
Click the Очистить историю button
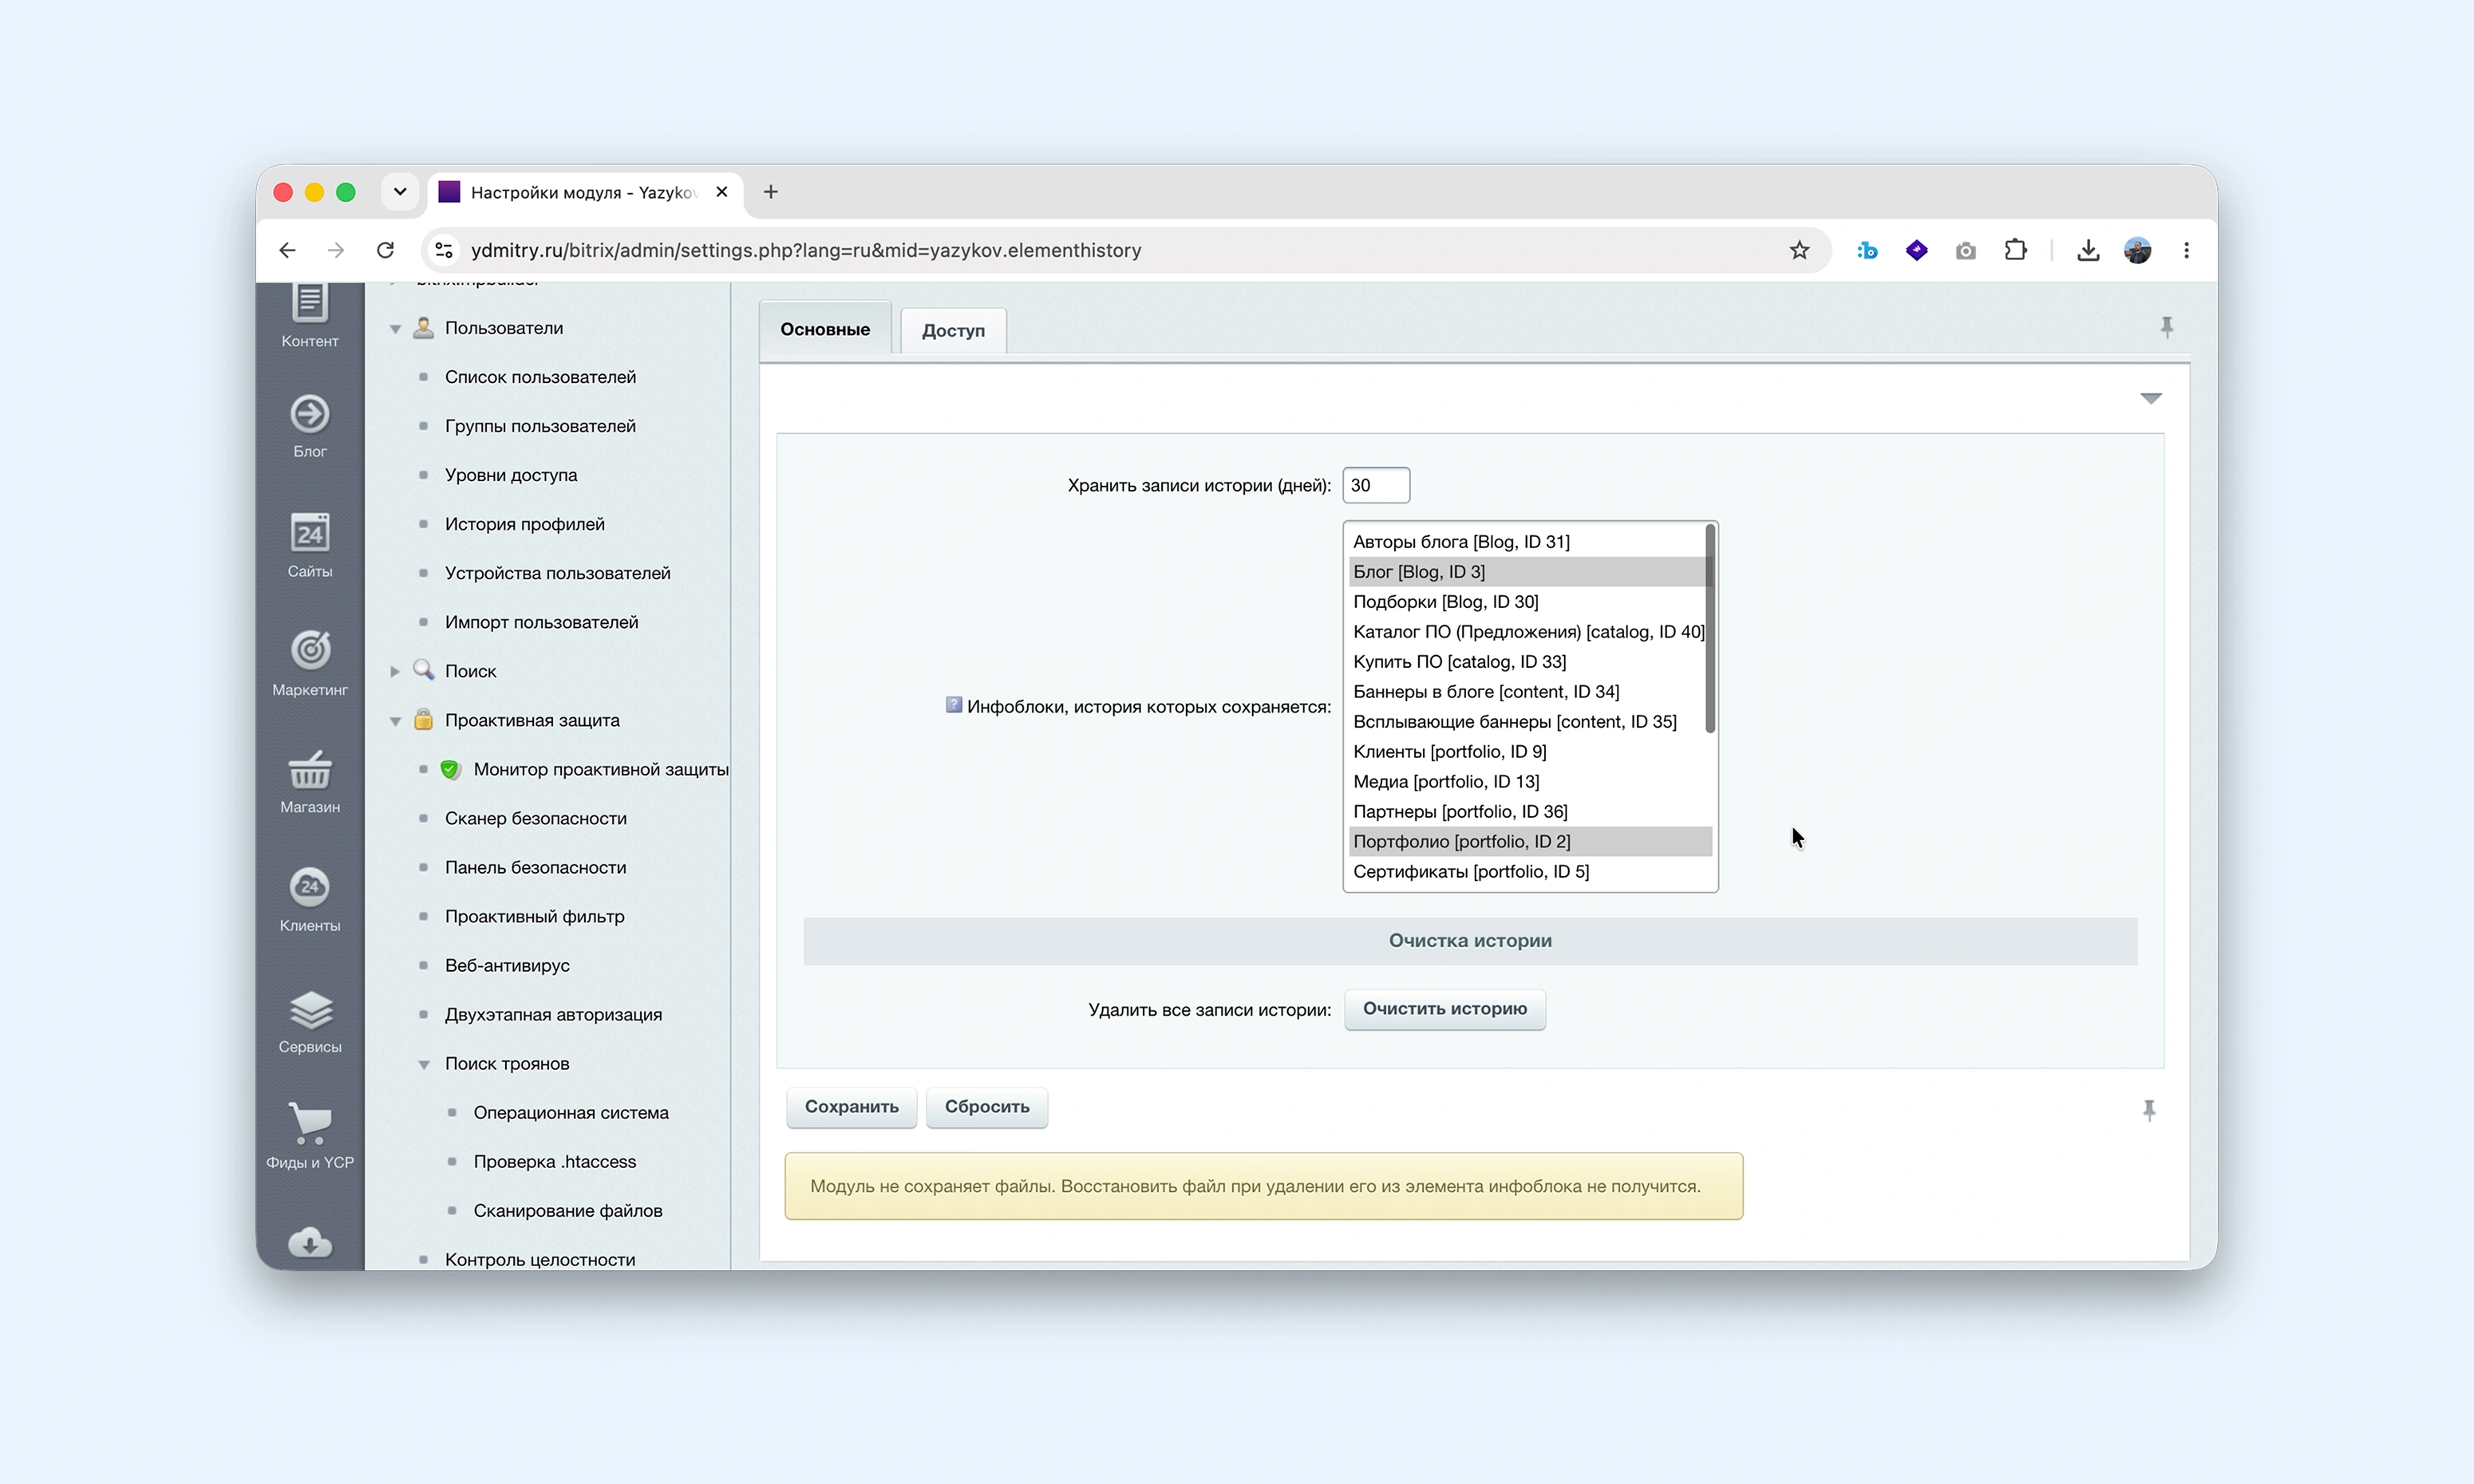(x=1444, y=1009)
